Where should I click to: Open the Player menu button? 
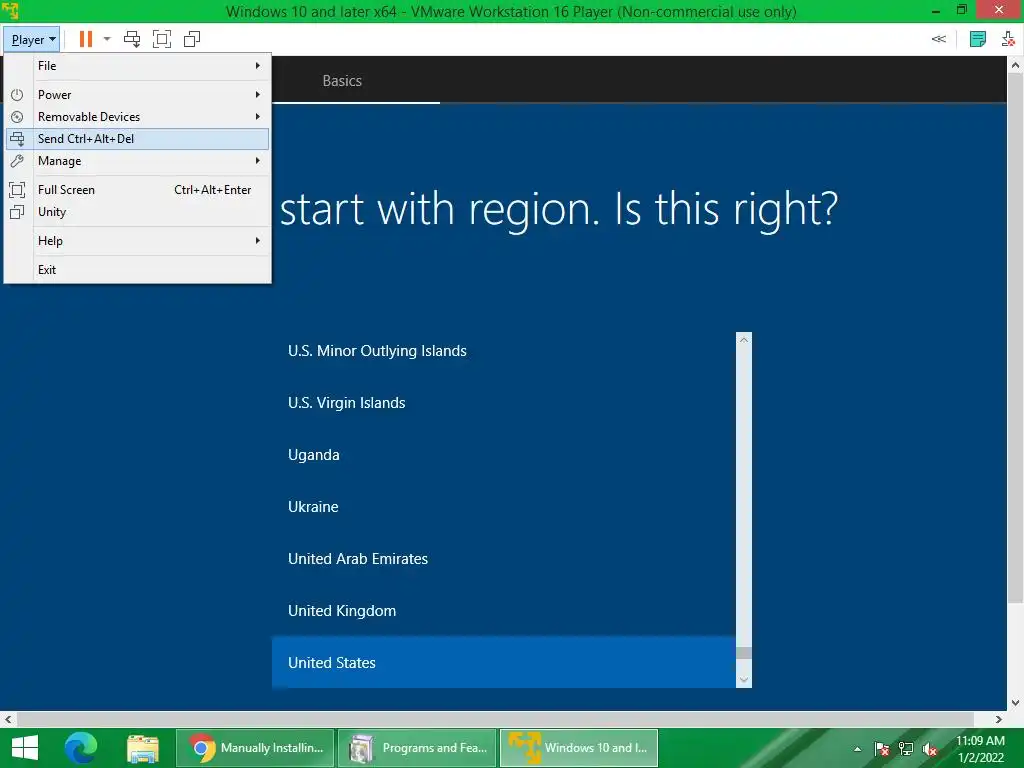coord(31,40)
